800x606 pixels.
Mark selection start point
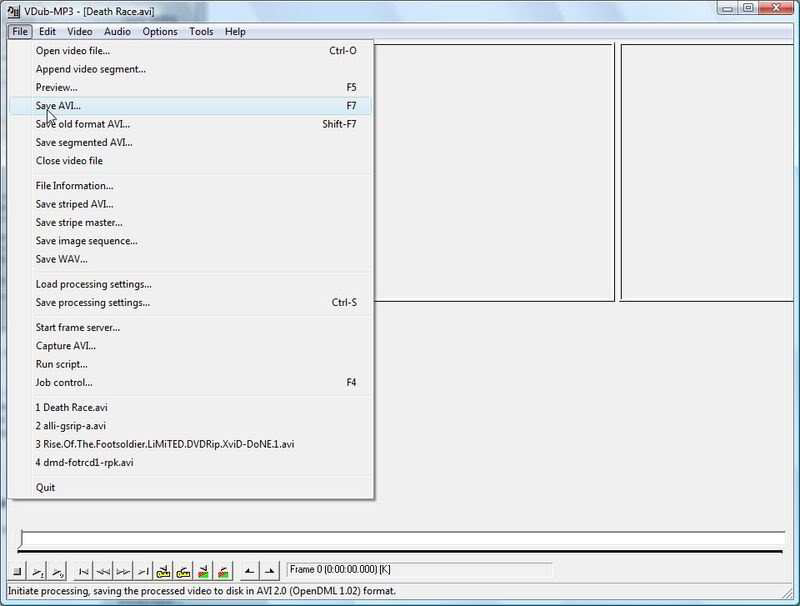(x=249, y=571)
